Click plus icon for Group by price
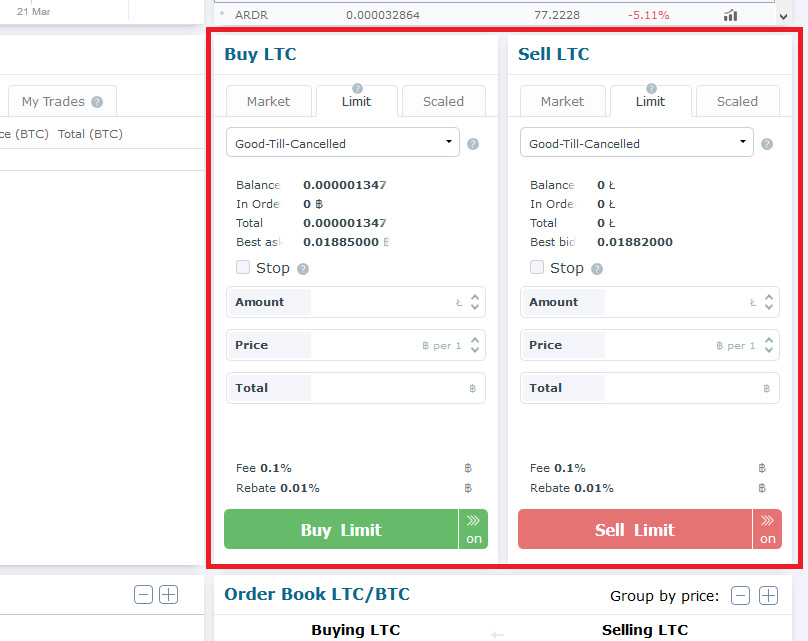Screen dimensions: 808x641 (768, 596)
